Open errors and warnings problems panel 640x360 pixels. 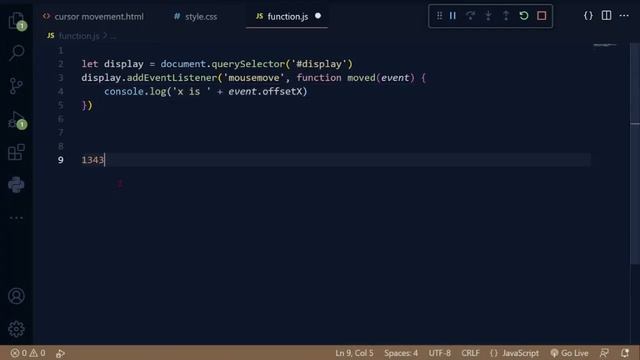(28, 353)
